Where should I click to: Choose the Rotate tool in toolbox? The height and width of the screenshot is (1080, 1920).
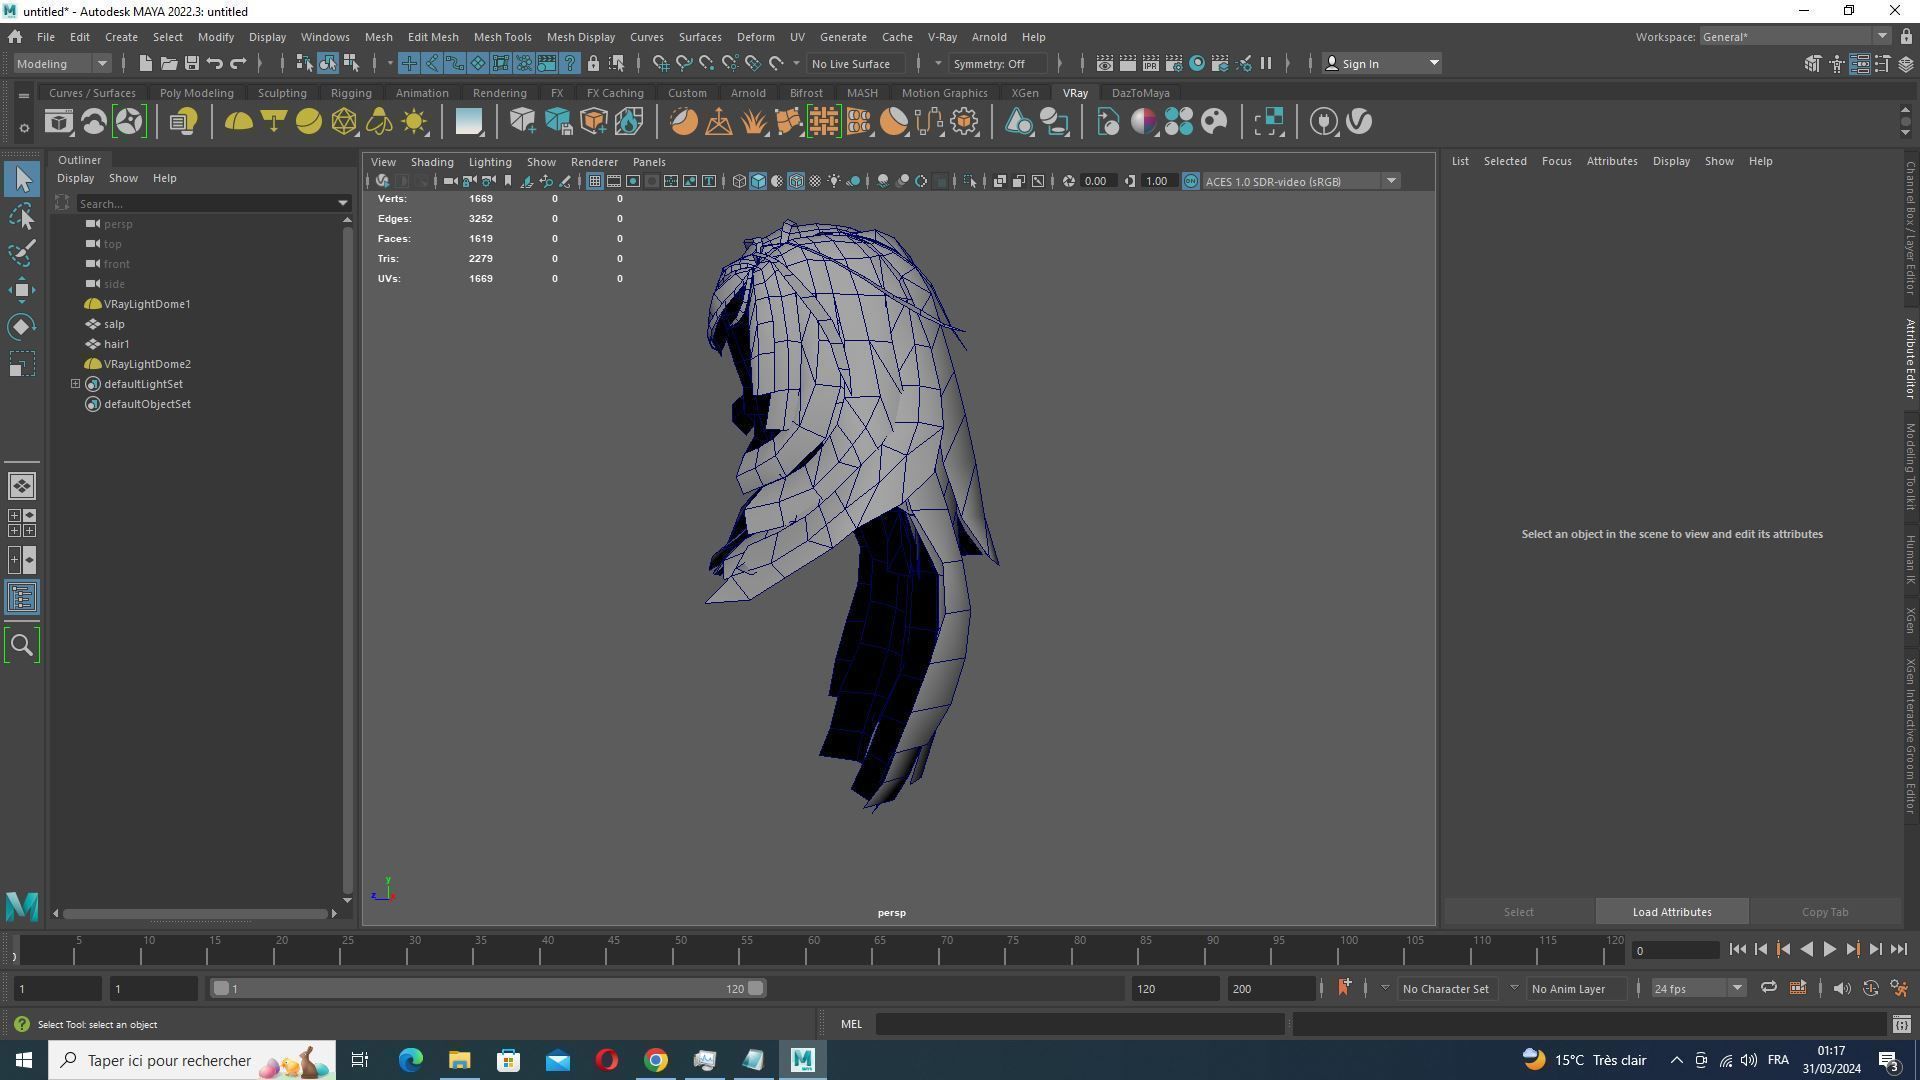click(x=22, y=327)
